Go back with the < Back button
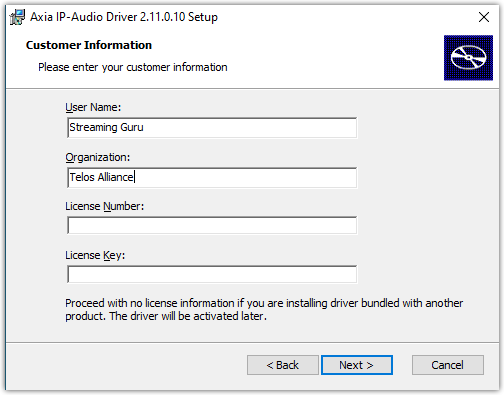The image size is (504, 395). tap(283, 365)
